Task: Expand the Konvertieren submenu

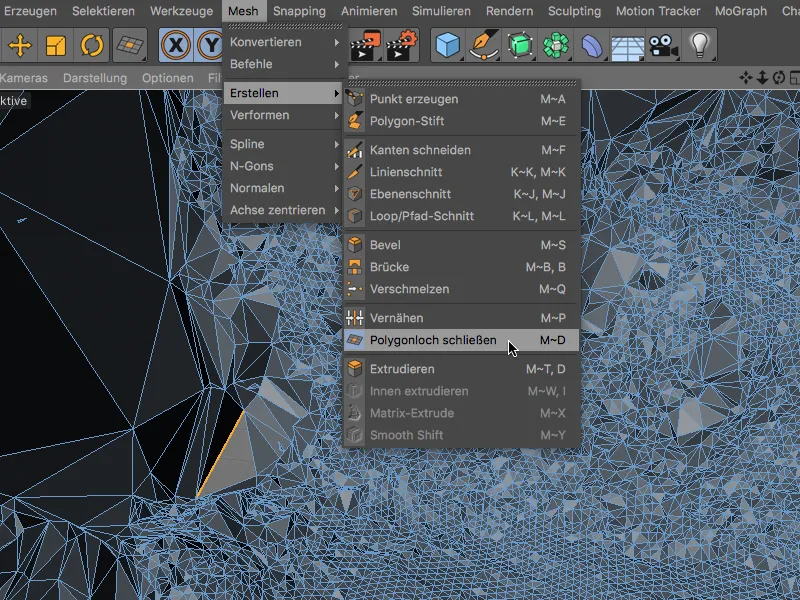Action: pos(283,42)
